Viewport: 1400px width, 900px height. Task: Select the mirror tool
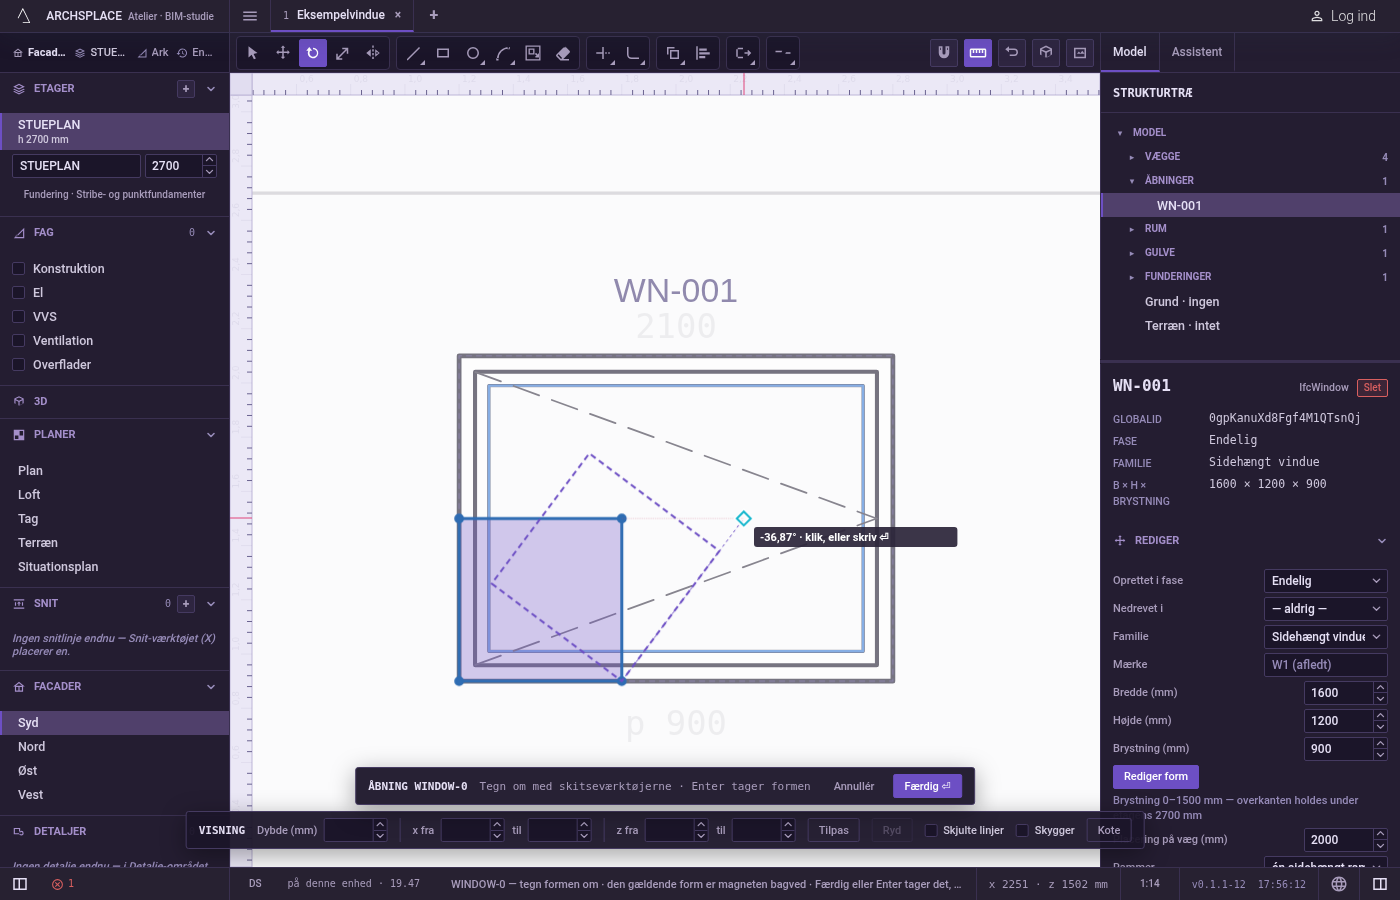[x=373, y=53]
